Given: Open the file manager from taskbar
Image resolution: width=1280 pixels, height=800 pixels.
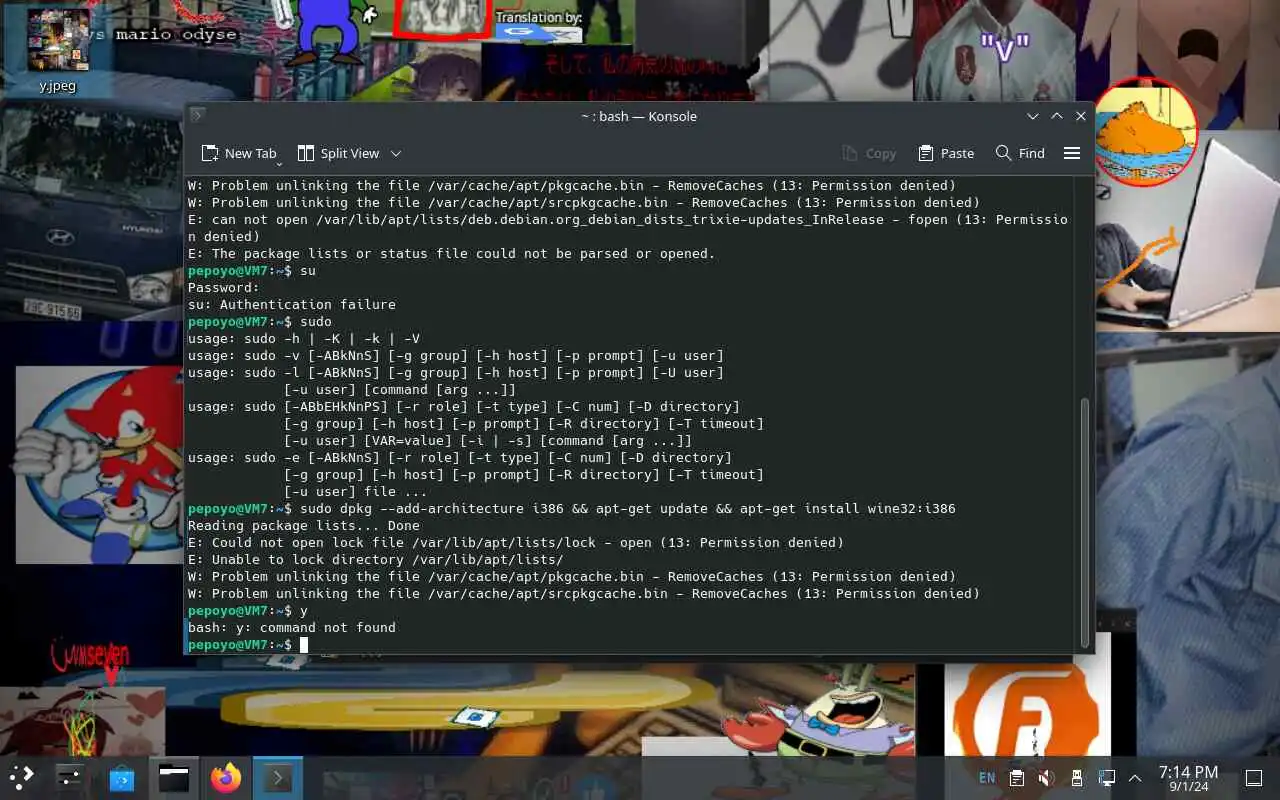Looking at the screenshot, I should coord(174,777).
